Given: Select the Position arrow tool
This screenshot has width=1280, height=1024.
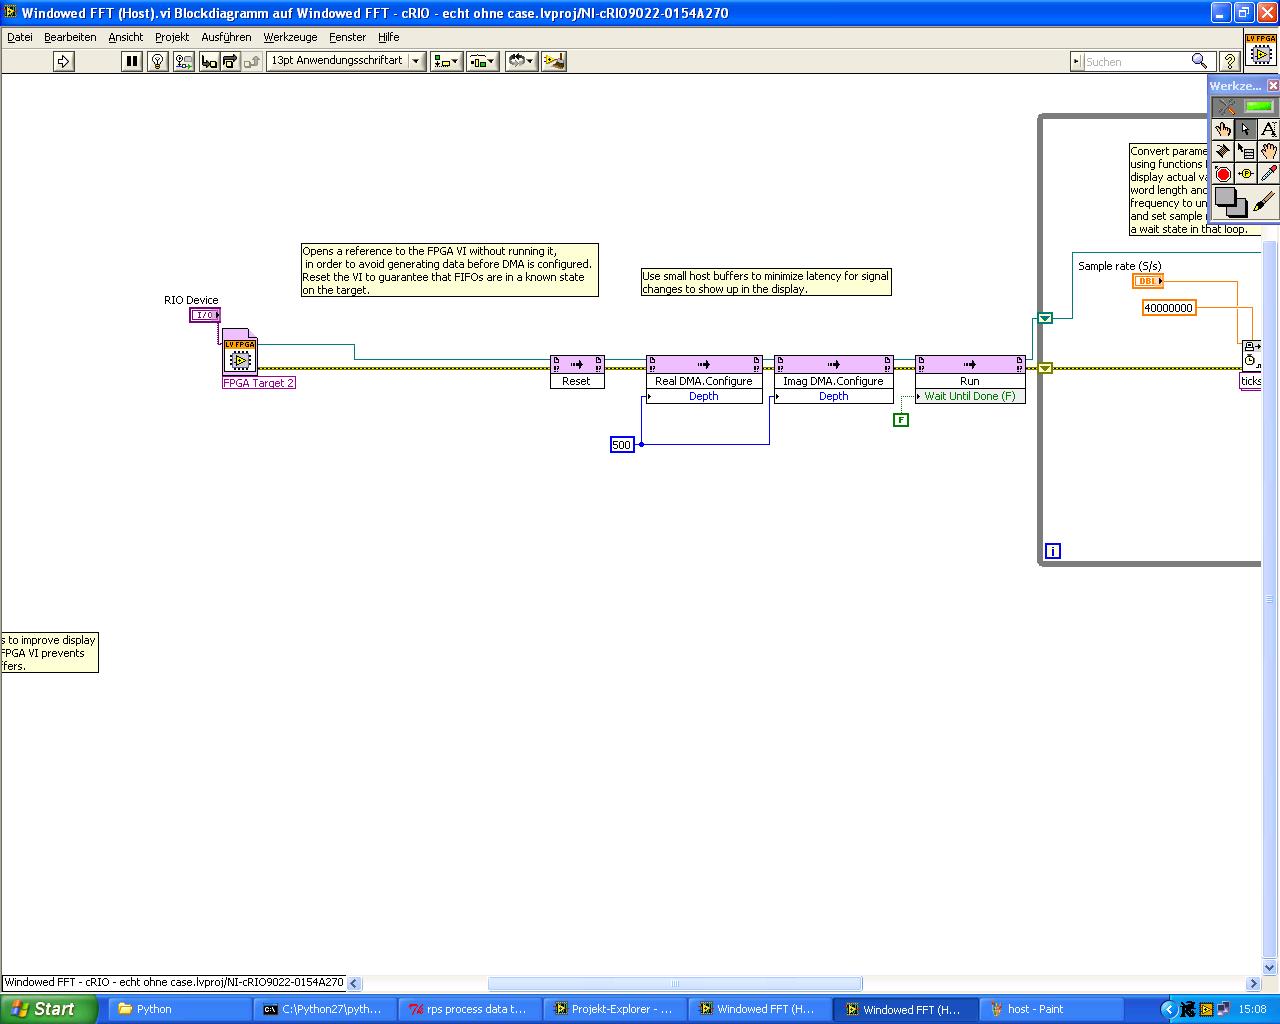Looking at the screenshot, I should (1246, 129).
